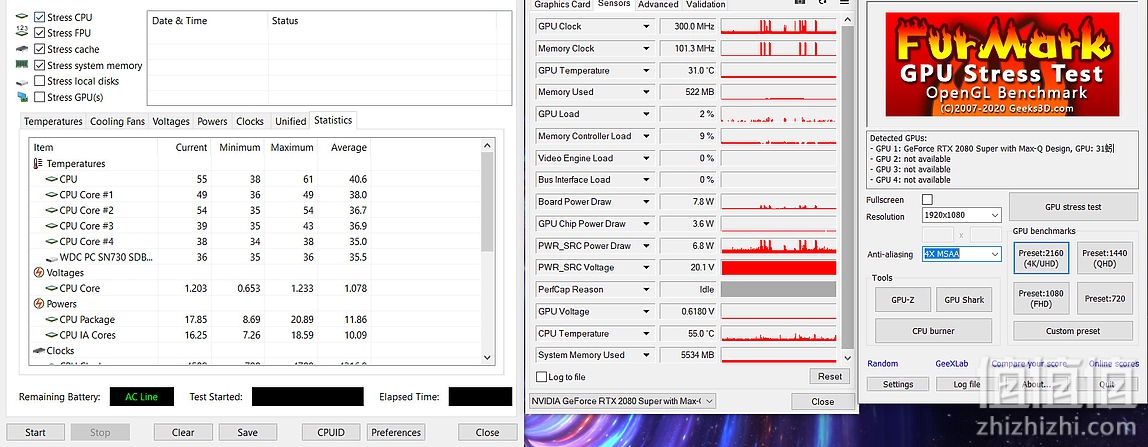
Task: Open the Anti-aliasing 4X MSAA dropdown
Action: pos(962,254)
